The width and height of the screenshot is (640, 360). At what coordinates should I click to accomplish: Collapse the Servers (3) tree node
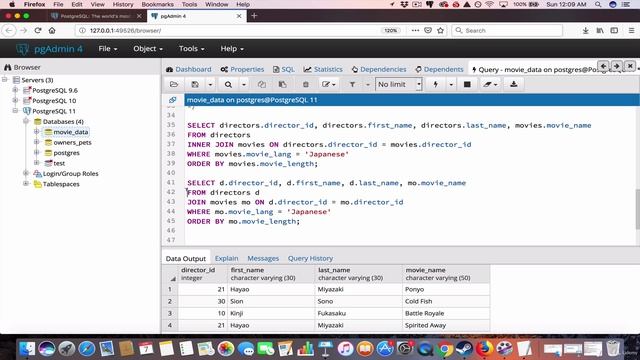(5, 80)
